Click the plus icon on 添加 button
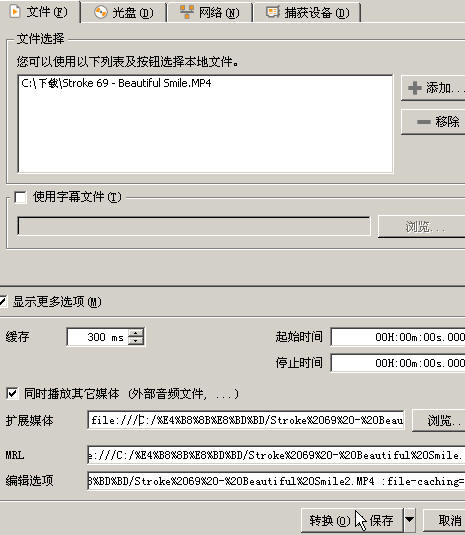Viewport: 465px width, 535px height. coord(415,88)
